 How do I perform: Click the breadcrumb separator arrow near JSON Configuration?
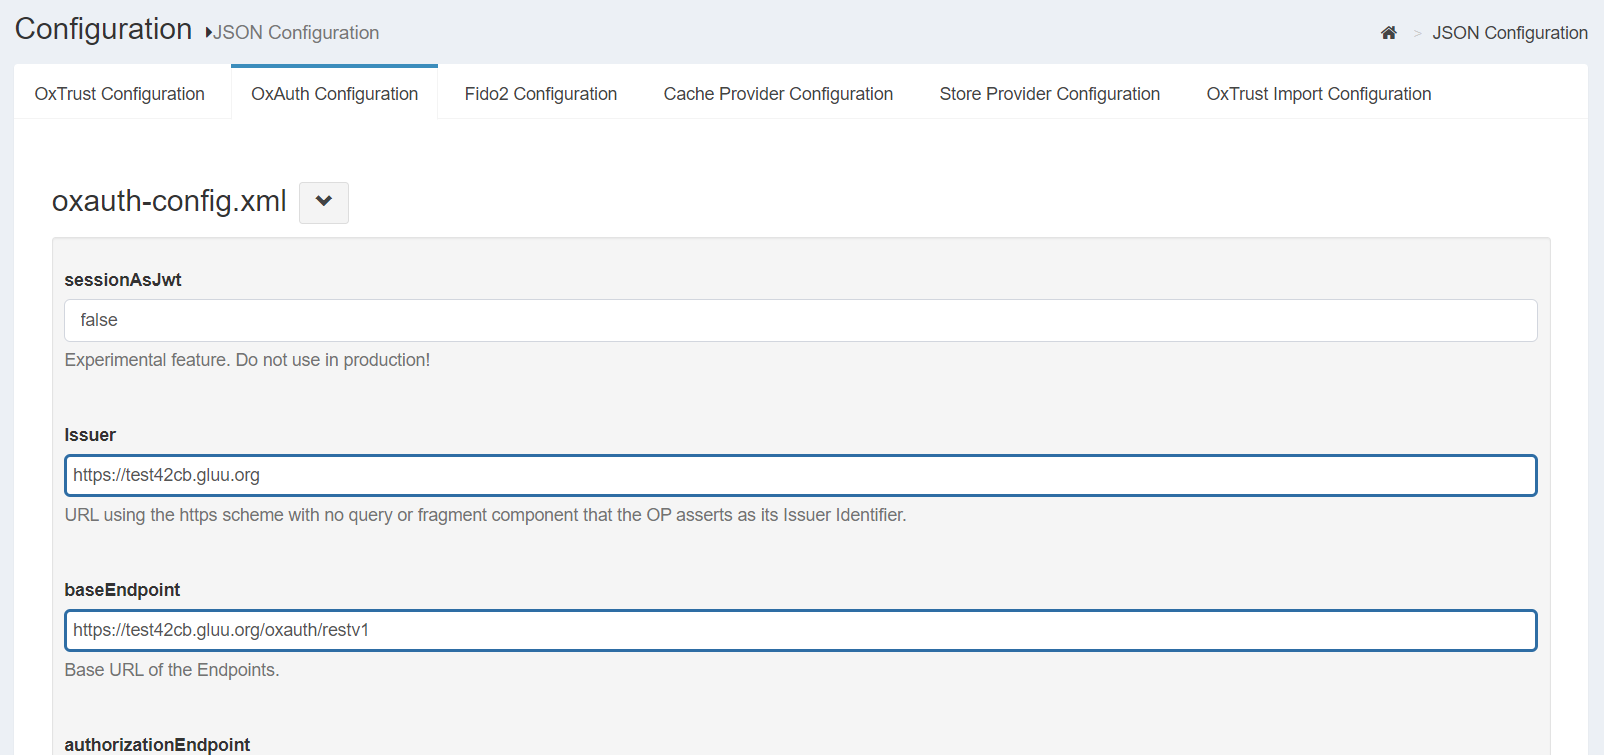[x=1416, y=33]
